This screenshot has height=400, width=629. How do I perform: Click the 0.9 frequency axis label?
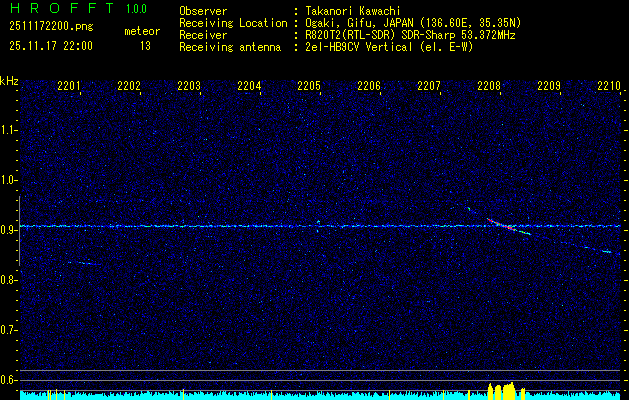[x=10, y=229]
